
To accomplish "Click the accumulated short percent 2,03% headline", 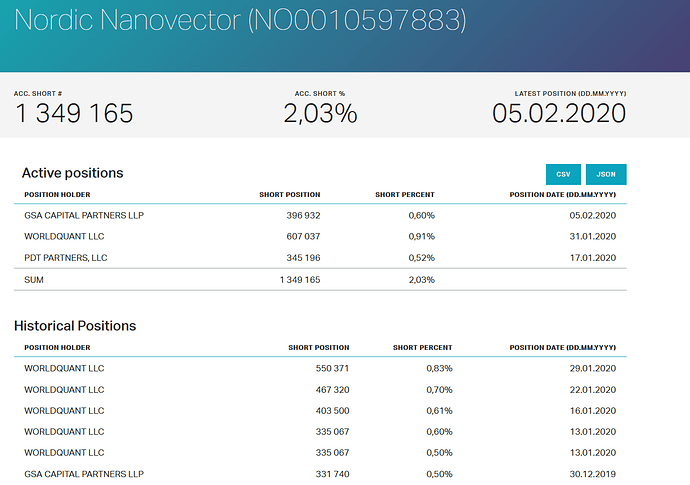I will (x=320, y=113).
